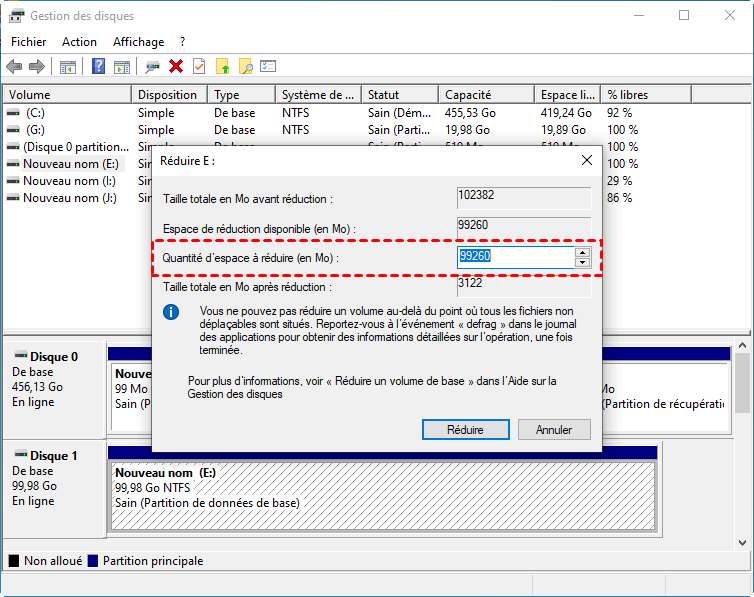This screenshot has width=754, height=597.
Task: Toggle the console tree pane icon
Action: click(67, 67)
